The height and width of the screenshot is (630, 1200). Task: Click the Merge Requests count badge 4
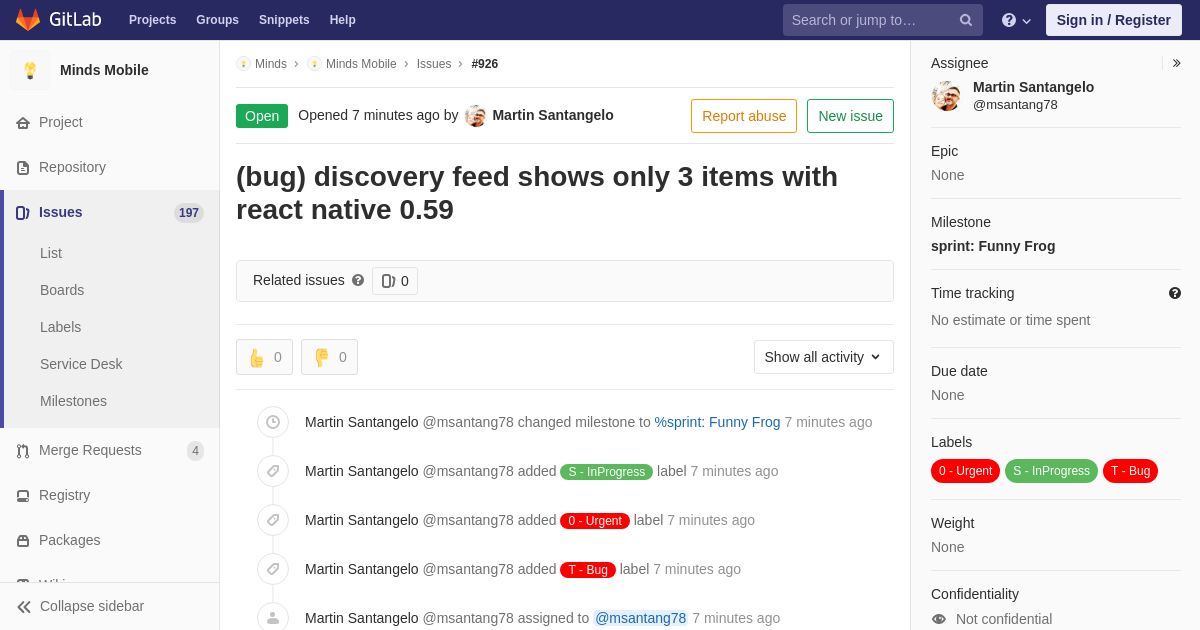(196, 451)
